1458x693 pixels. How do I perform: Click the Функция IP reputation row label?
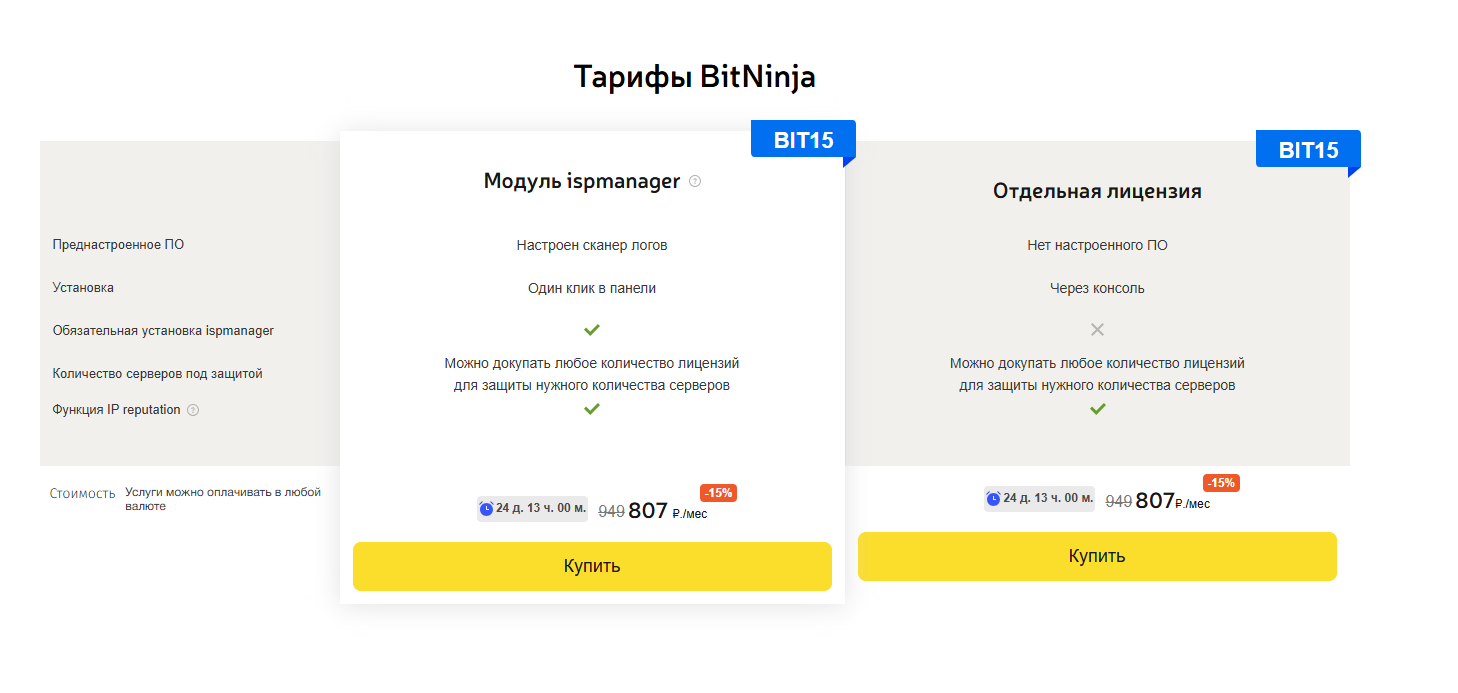tap(117, 410)
